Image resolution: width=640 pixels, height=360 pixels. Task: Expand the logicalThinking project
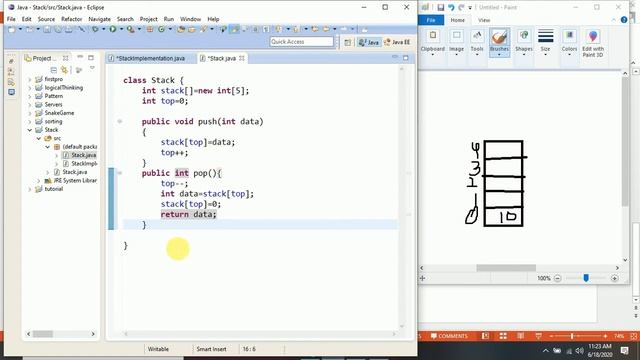coord(30,88)
